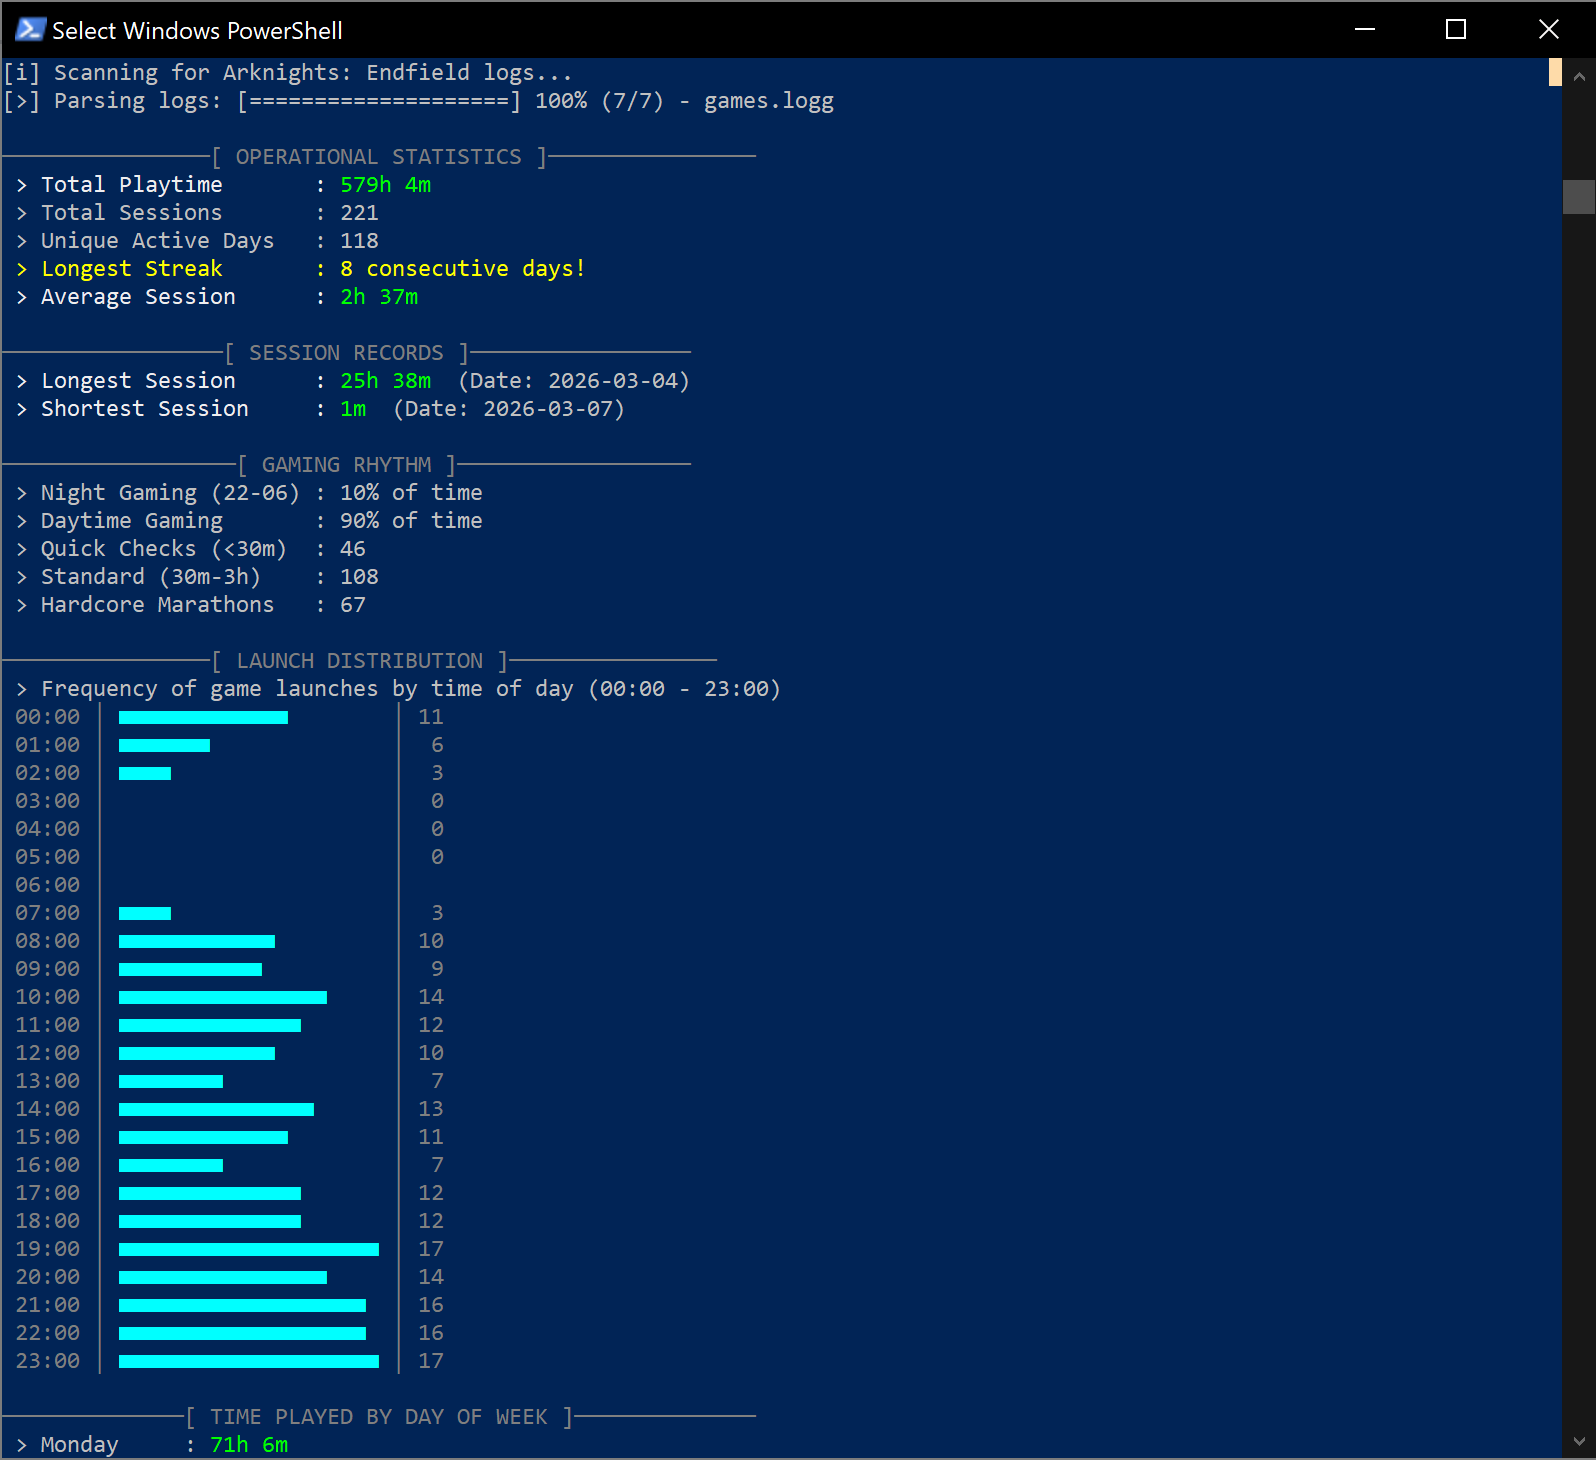Click the Hardcore Marathons value '67'
Image resolution: width=1596 pixels, height=1460 pixels.
click(353, 605)
